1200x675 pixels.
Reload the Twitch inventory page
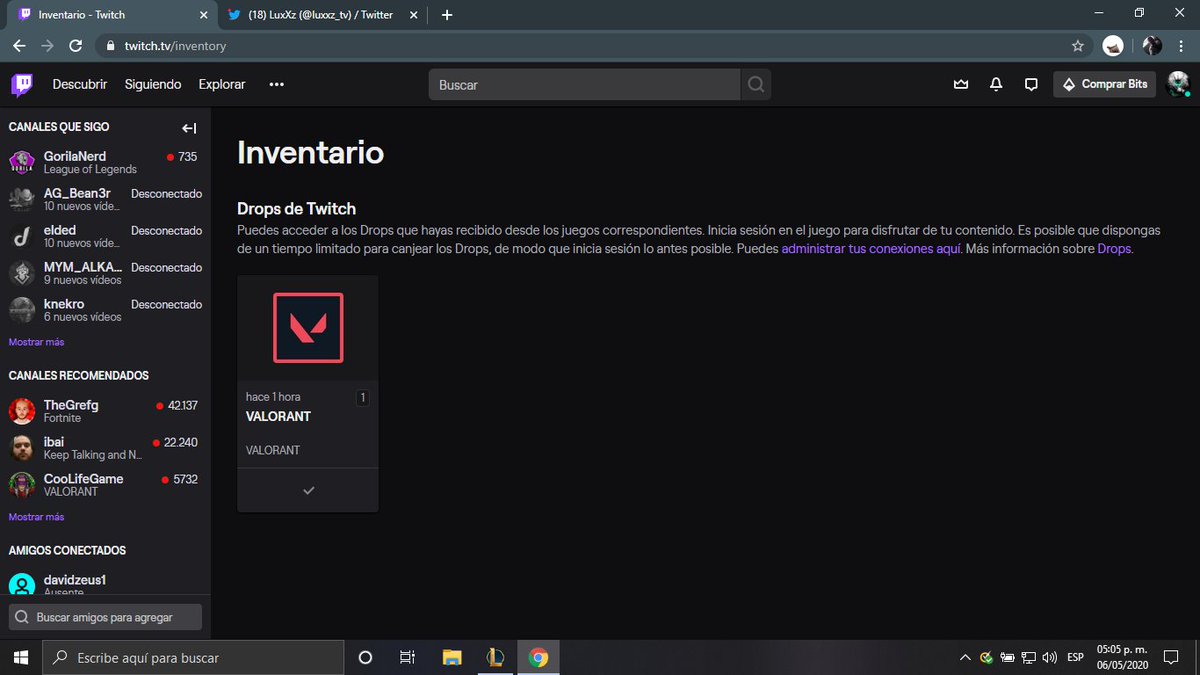(x=75, y=46)
